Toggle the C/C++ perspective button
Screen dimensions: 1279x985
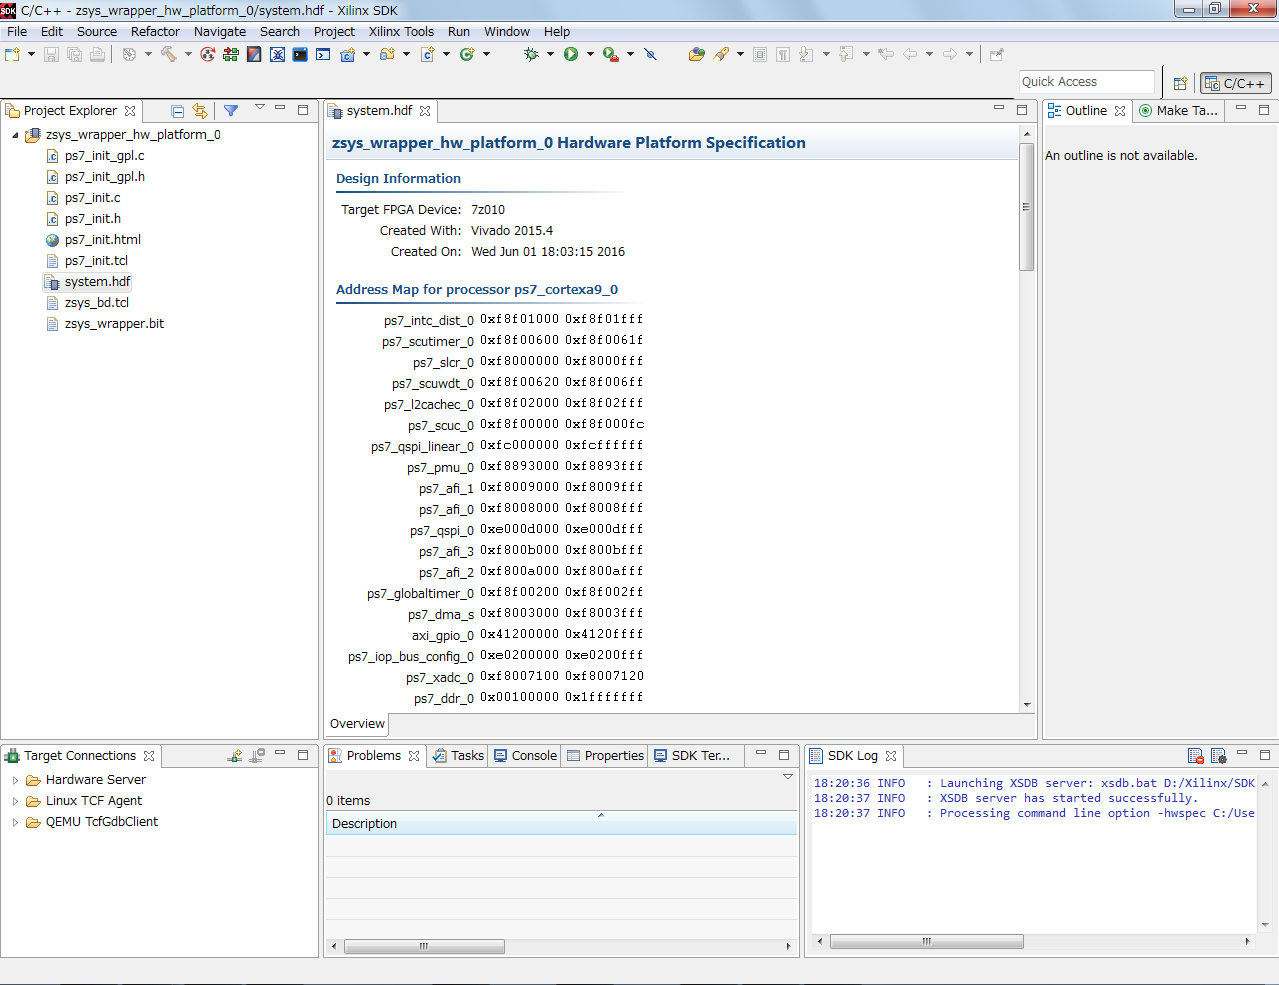coord(1236,83)
